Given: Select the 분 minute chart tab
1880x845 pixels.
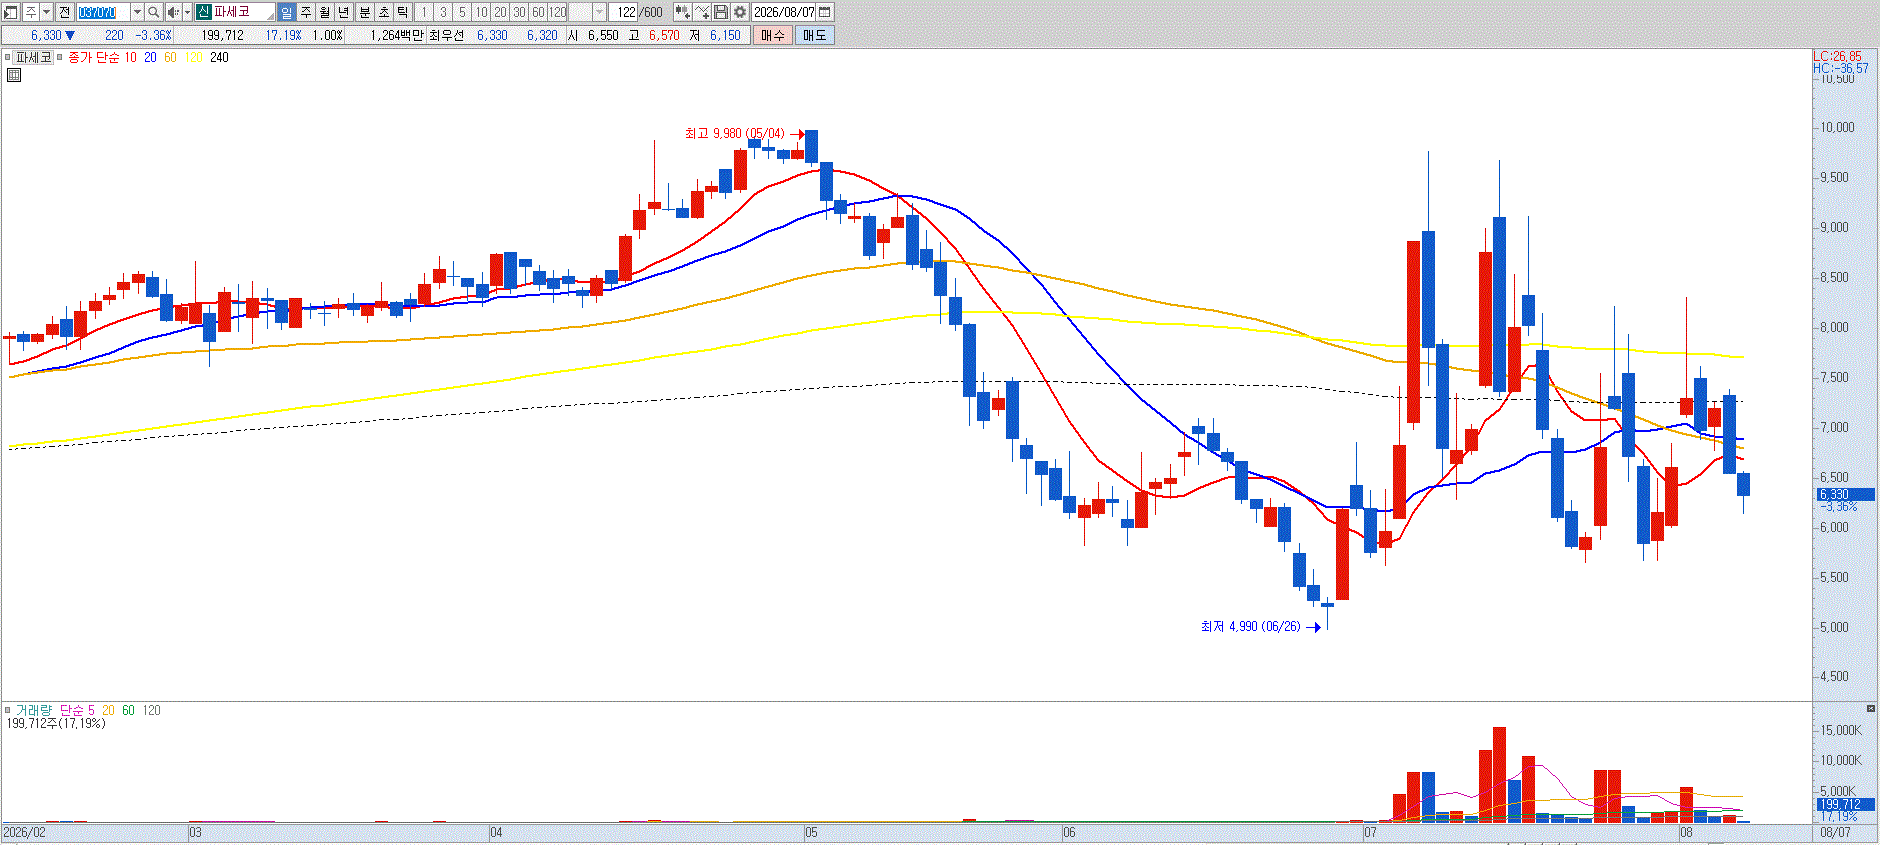Looking at the screenshot, I should point(365,12).
